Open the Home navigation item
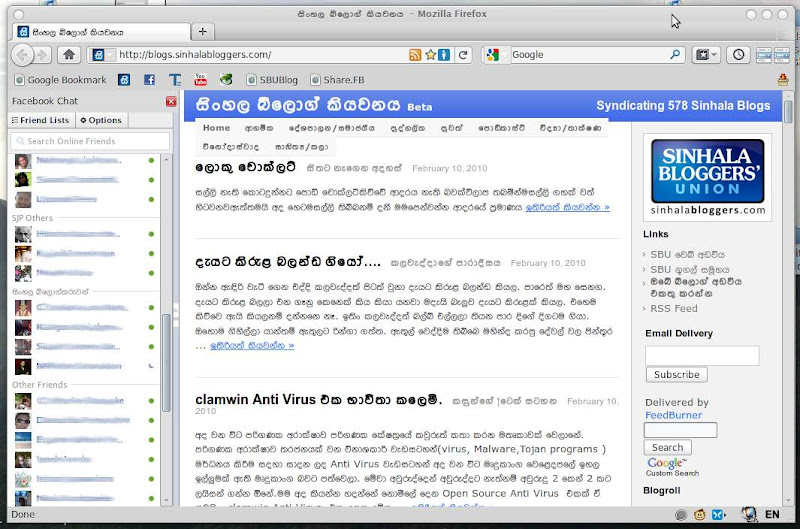The width and height of the screenshot is (800, 529). 216,128
